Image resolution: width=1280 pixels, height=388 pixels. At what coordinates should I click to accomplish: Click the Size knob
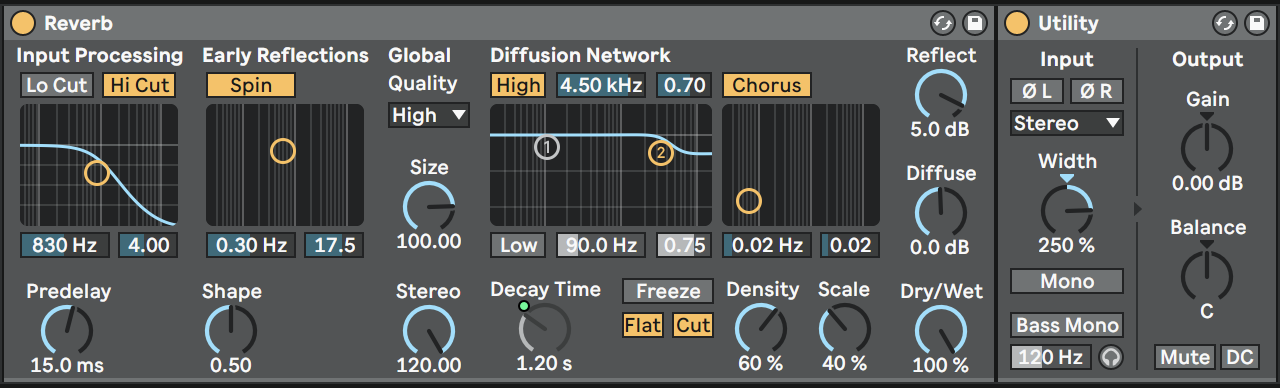[429, 205]
